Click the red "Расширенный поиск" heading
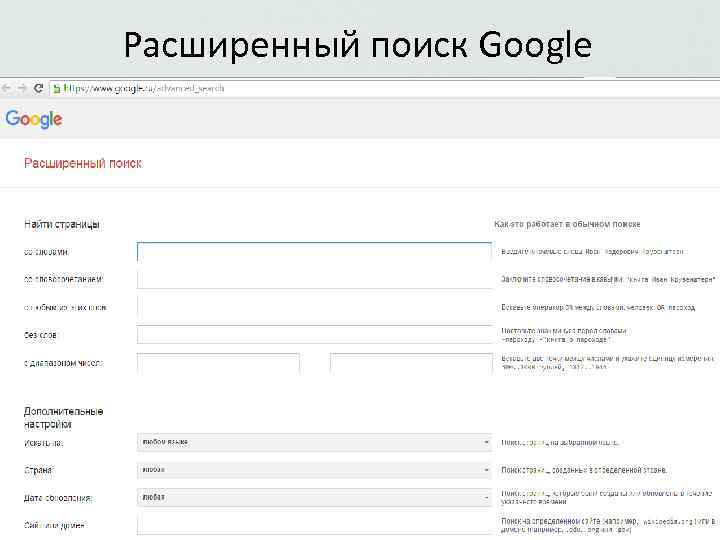Screen dimensions: 720x540 [x=83, y=163]
